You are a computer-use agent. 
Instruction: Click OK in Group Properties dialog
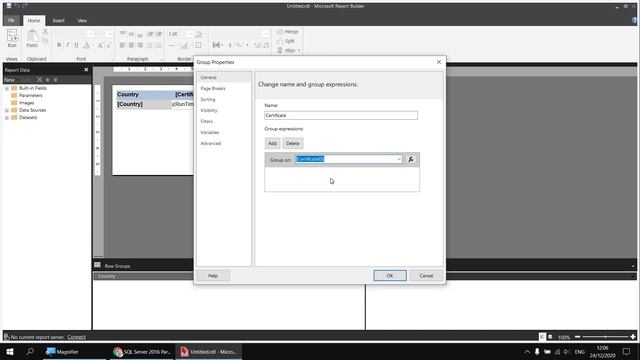click(390, 276)
